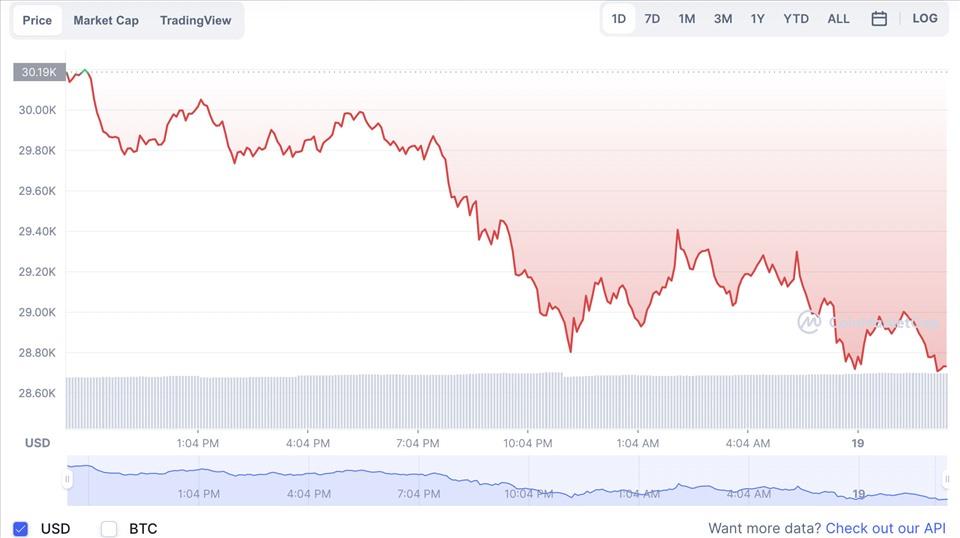
Task: Click the 30.19K price label
Action: pyautogui.click(x=39, y=72)
